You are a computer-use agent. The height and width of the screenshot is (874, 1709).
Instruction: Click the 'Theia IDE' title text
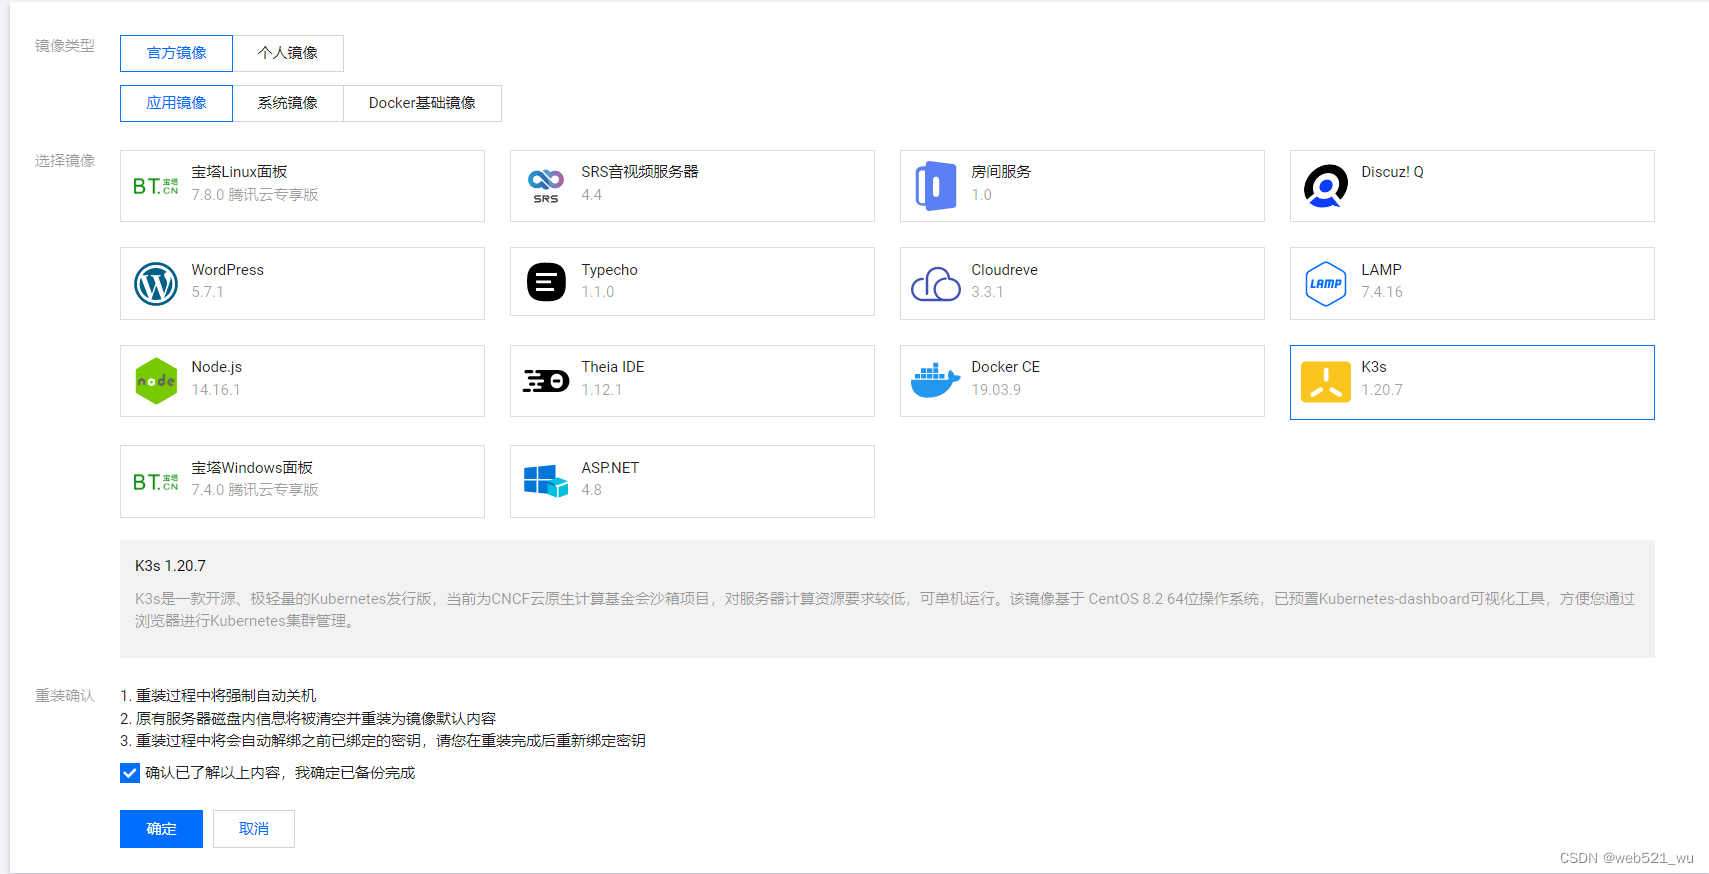613,367
